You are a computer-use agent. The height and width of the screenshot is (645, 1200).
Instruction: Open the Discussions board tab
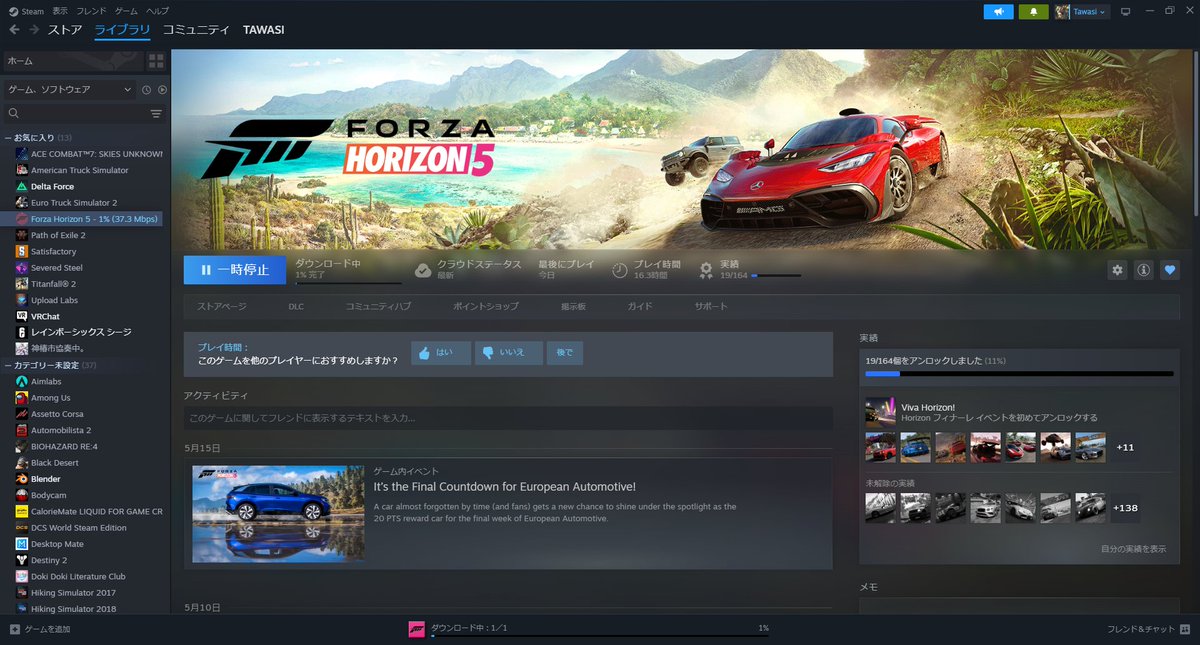[x=573, y=307]
